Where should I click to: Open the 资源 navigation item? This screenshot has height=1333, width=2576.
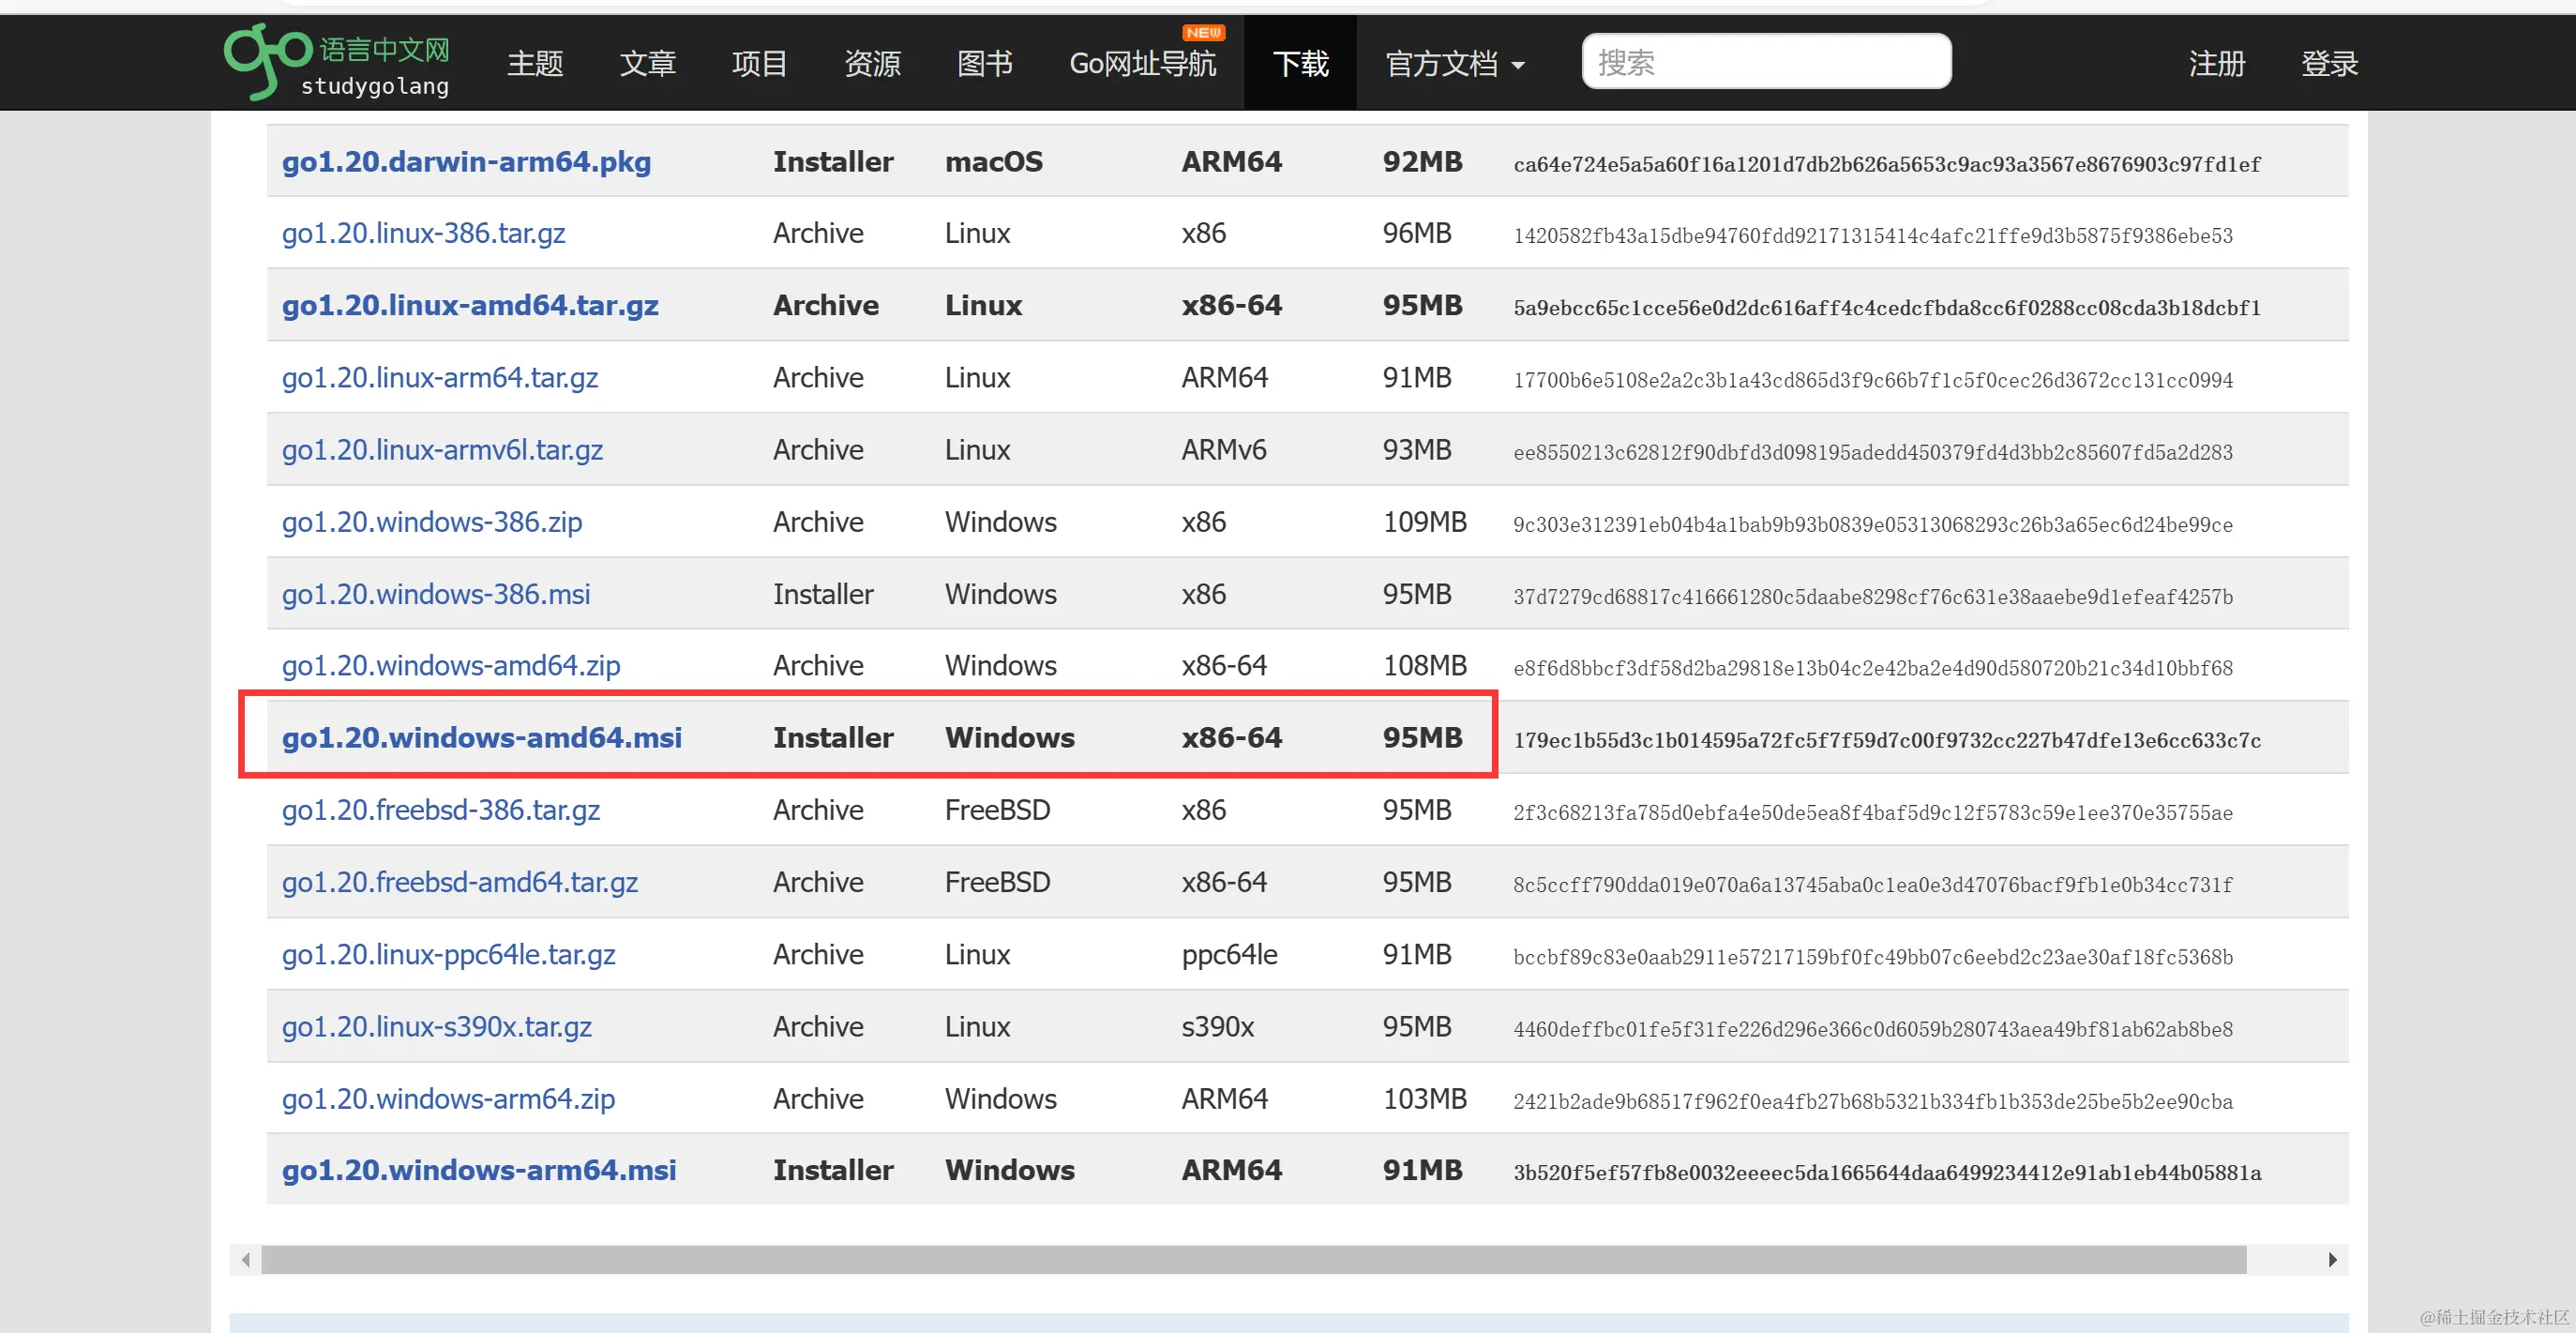pyautogui.click(x=872, y=64)
